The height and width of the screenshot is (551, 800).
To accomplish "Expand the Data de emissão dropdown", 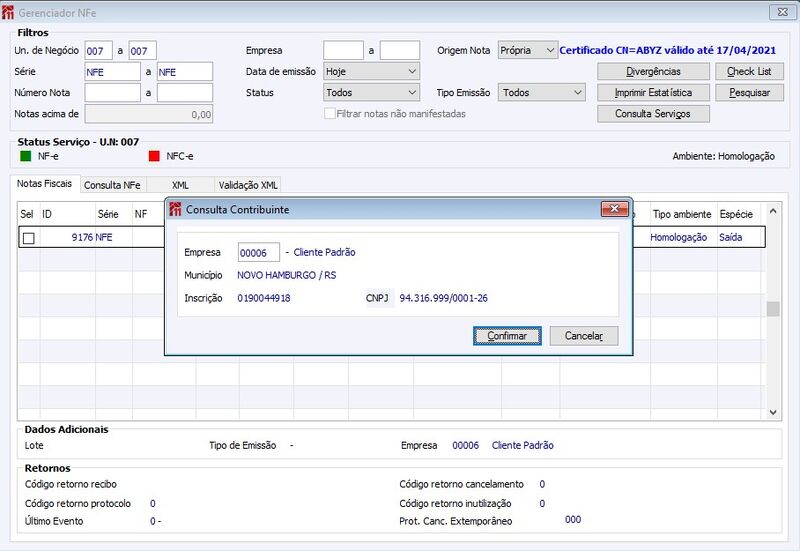I will 371,71.
